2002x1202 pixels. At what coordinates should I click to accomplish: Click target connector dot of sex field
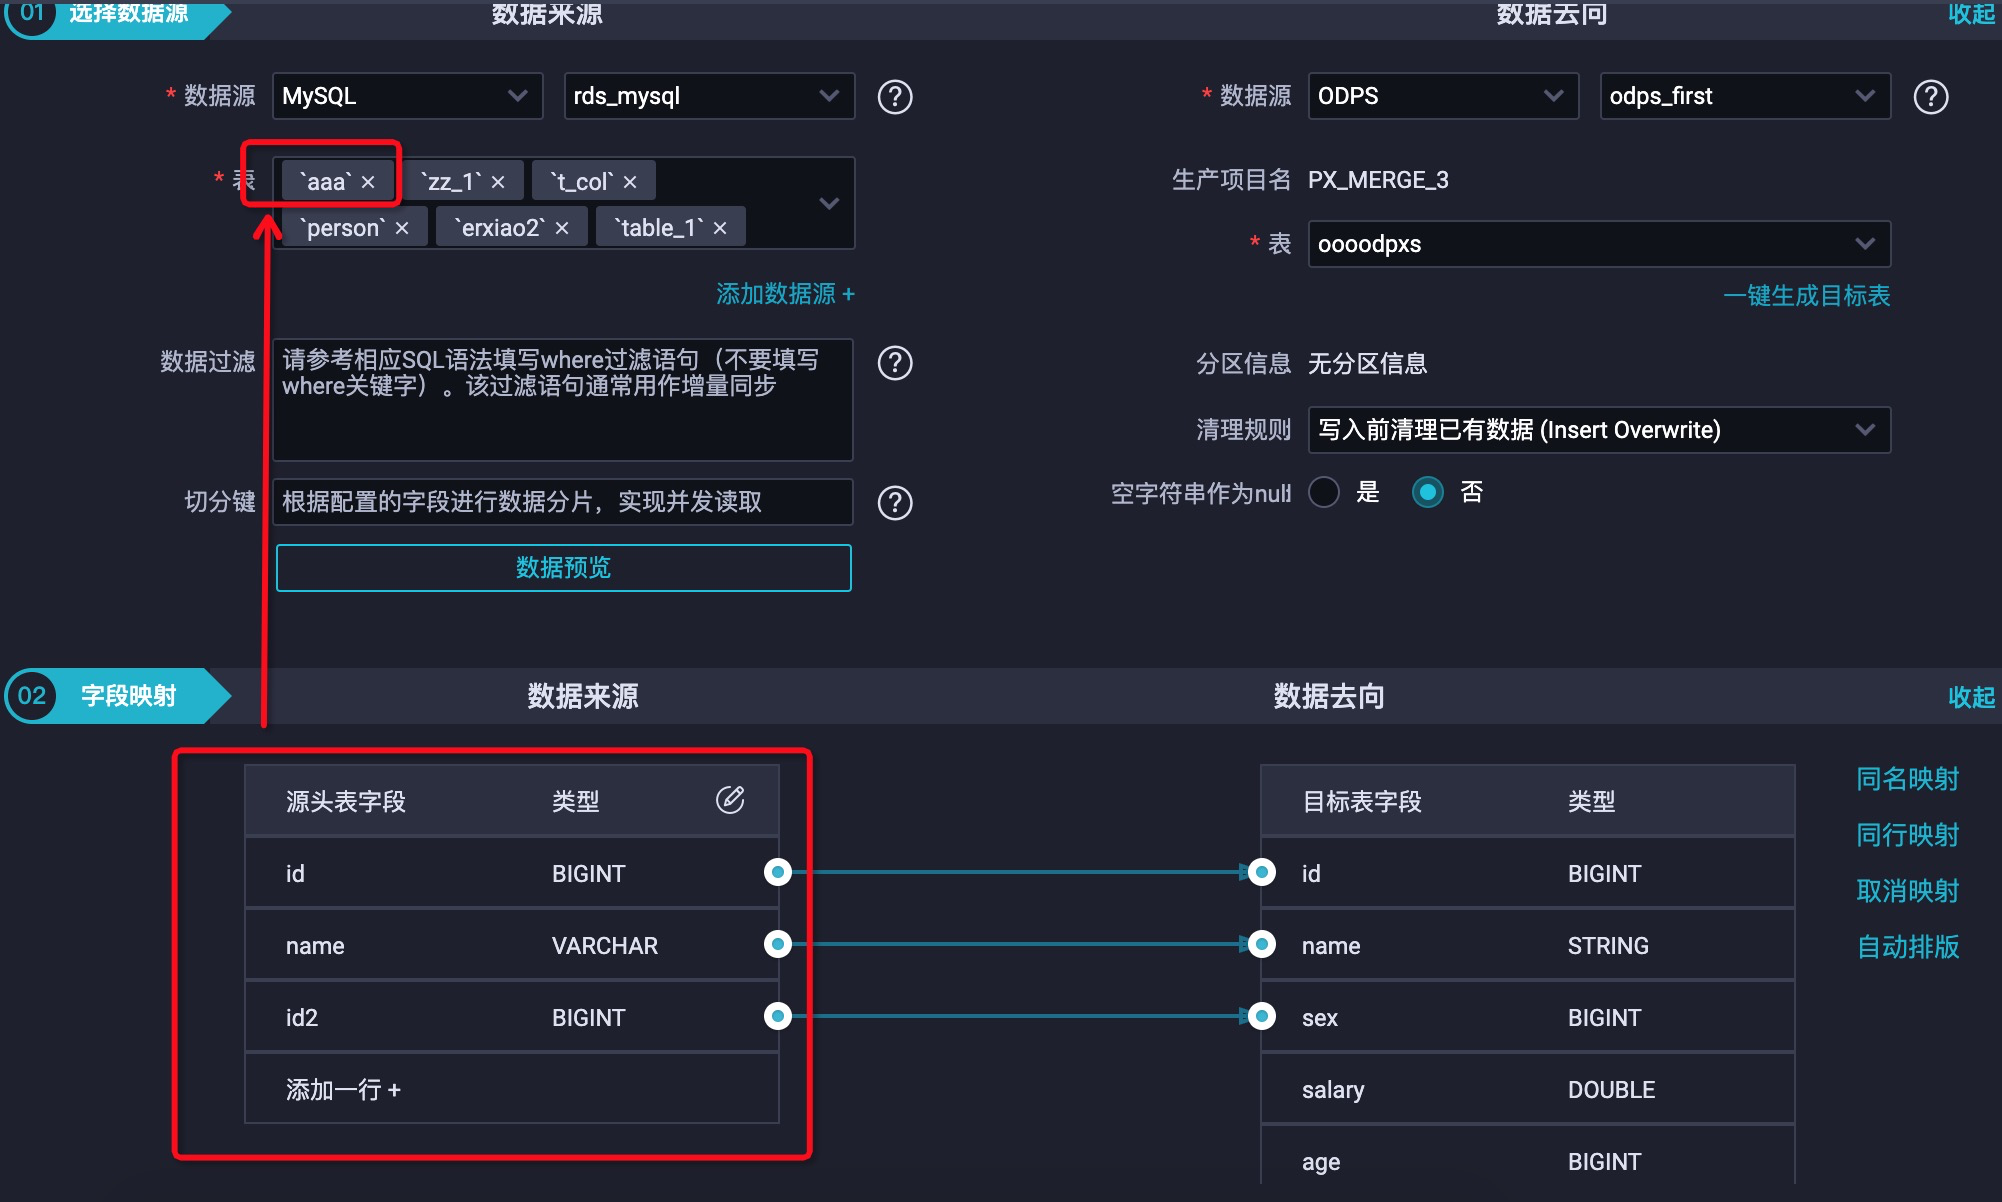tap(1262, 1016)
